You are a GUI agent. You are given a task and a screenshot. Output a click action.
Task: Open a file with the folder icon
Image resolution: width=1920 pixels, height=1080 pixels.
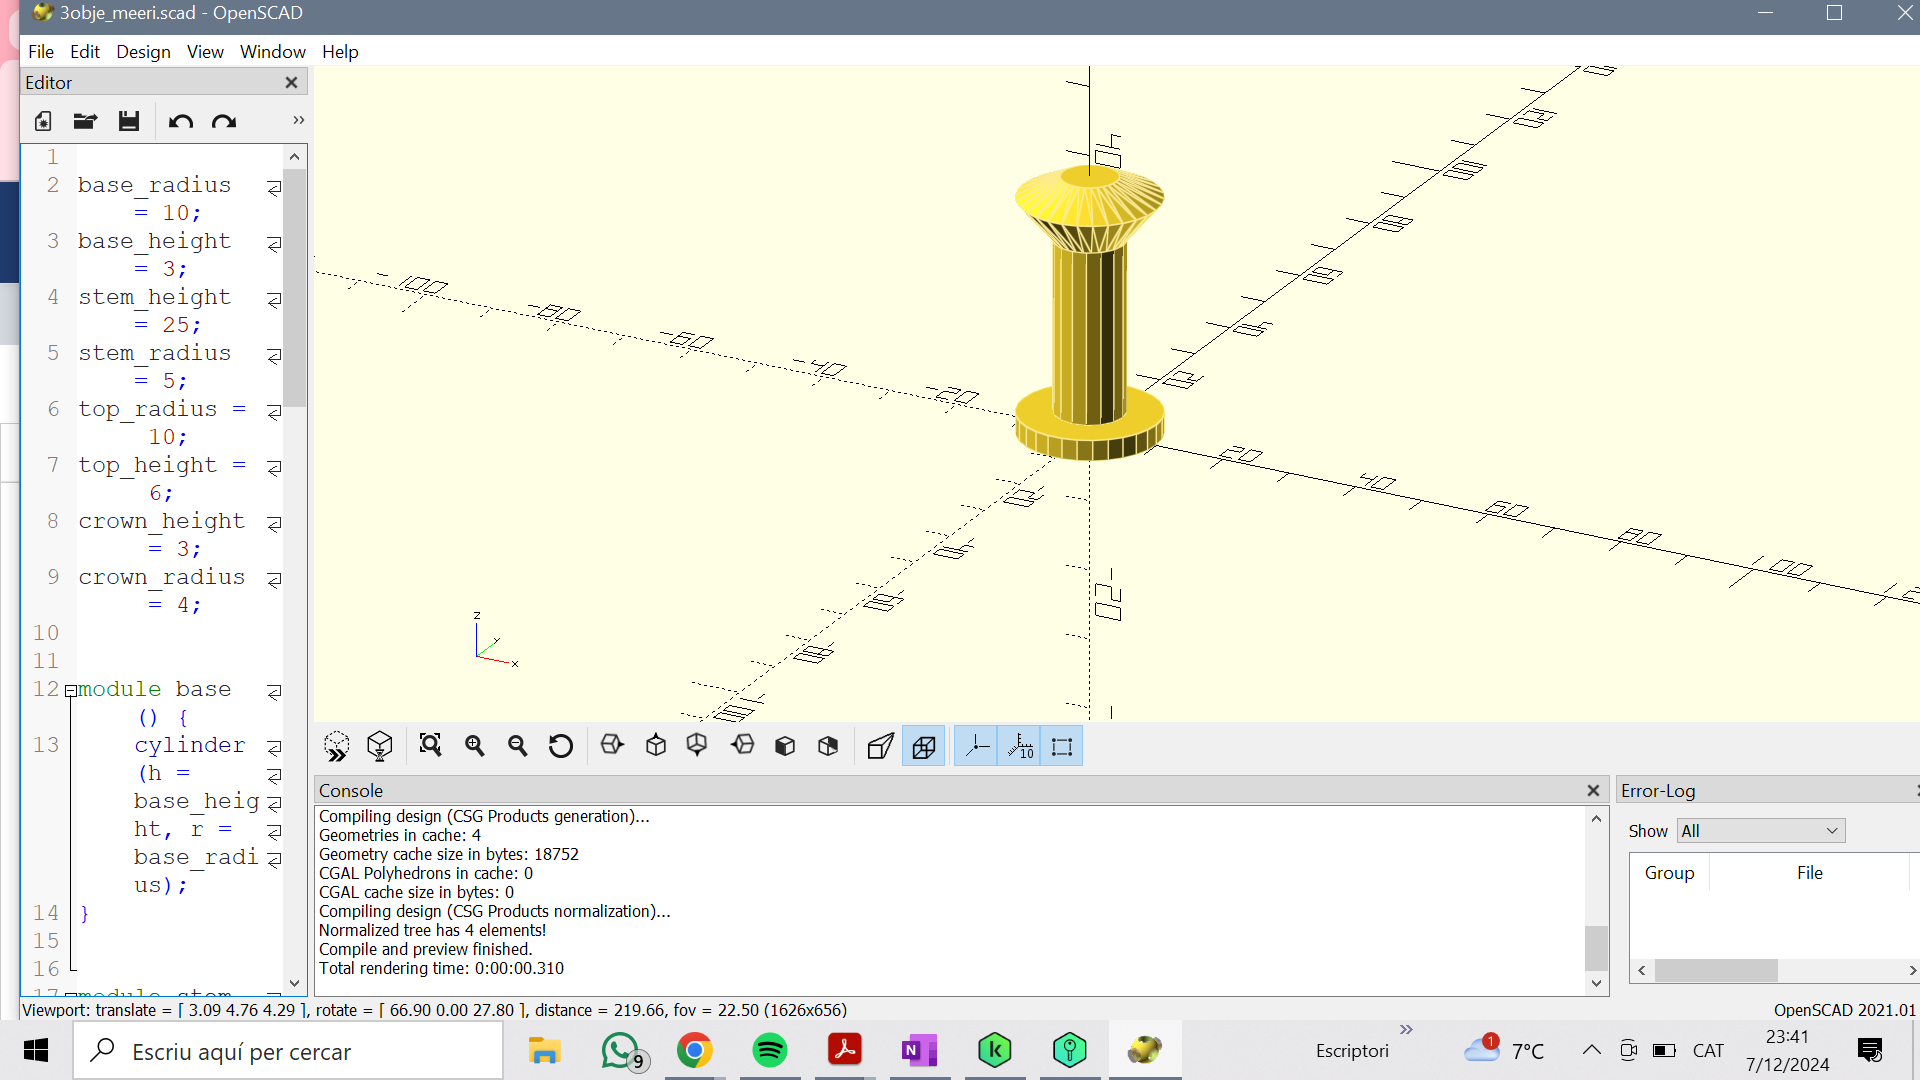point(85,121)
